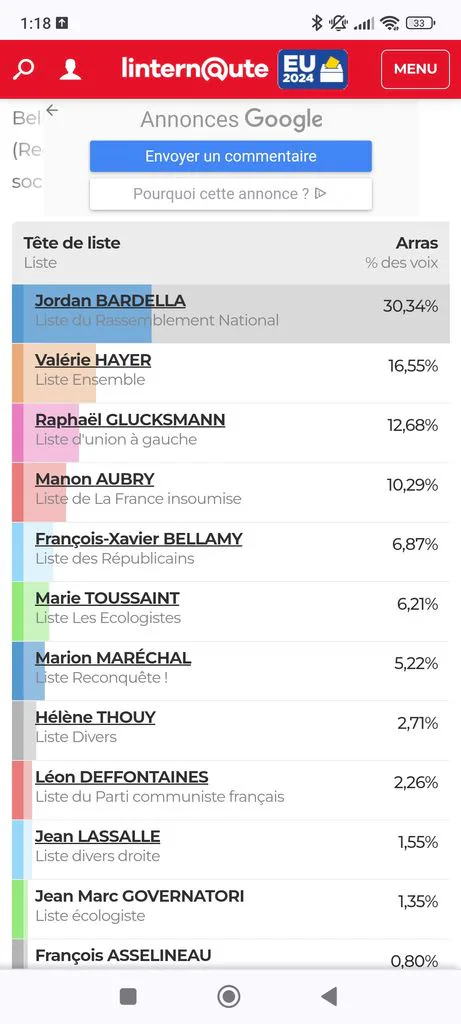Tap the Wi-Fi status bar icon

click(390, 24)
